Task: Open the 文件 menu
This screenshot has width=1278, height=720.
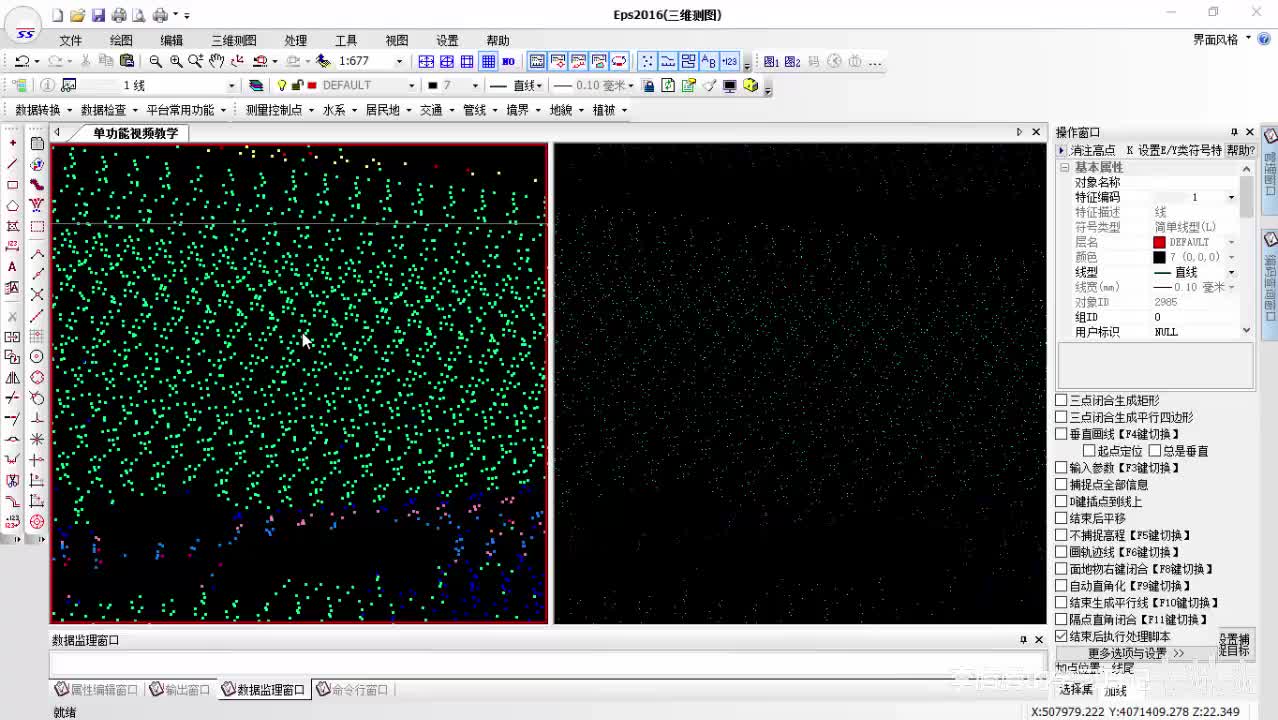Action: (70, 41)
